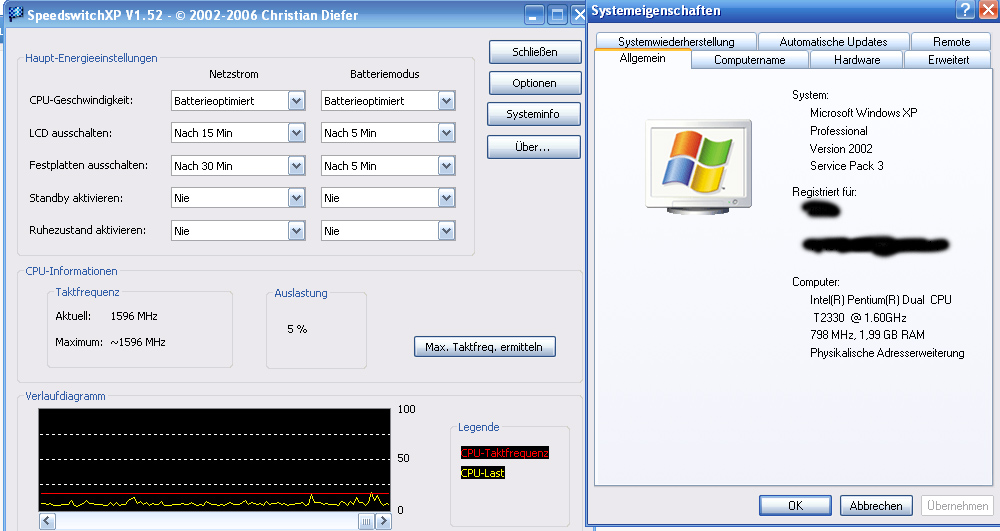
Task: Expand Batteriemodus Standby aktivieren dropdown
Action: click(446, 198)
